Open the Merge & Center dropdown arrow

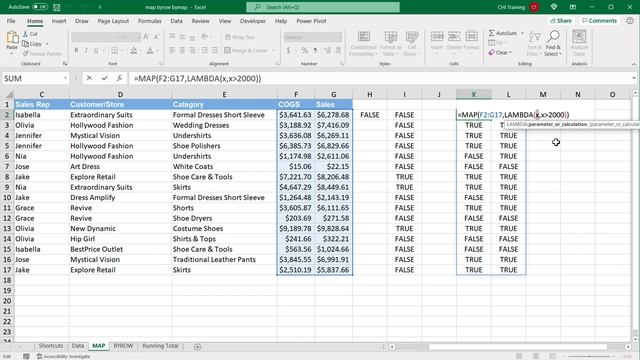pos(273,50)
